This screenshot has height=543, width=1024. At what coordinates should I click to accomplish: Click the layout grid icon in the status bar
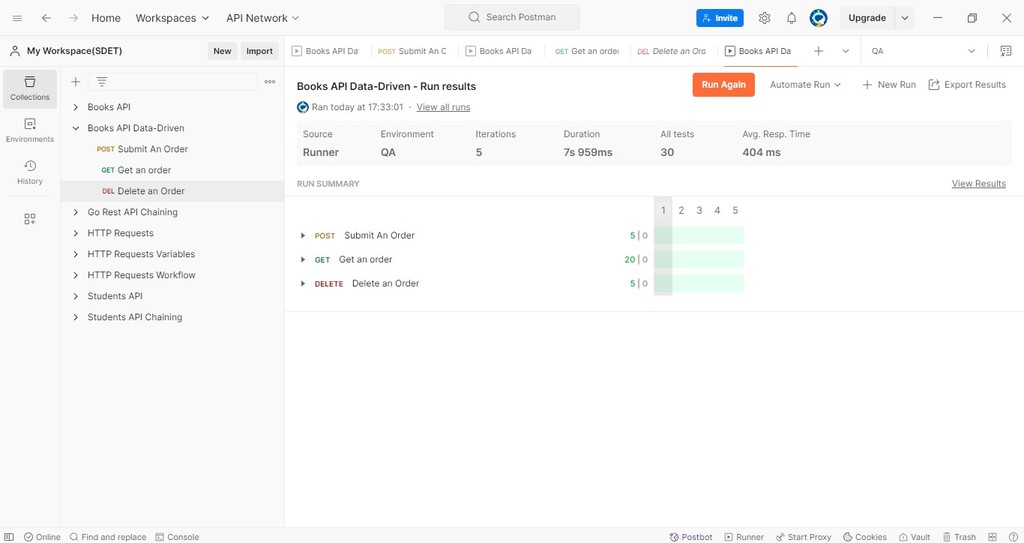(x=993, y=537)
